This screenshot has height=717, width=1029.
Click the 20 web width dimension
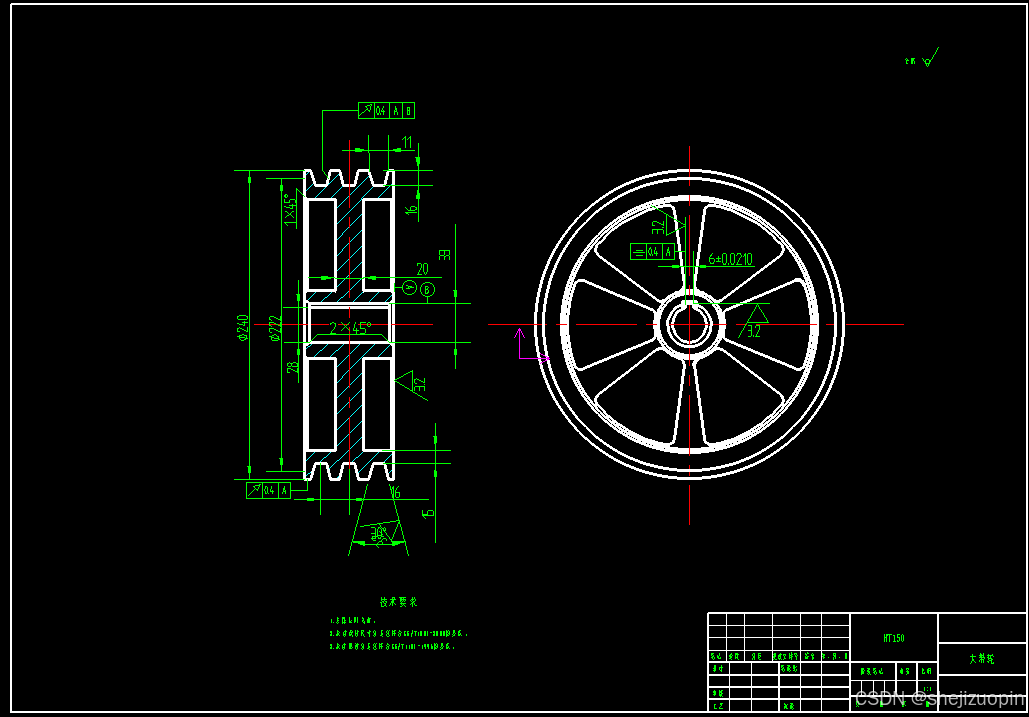(x=422, y=269)
